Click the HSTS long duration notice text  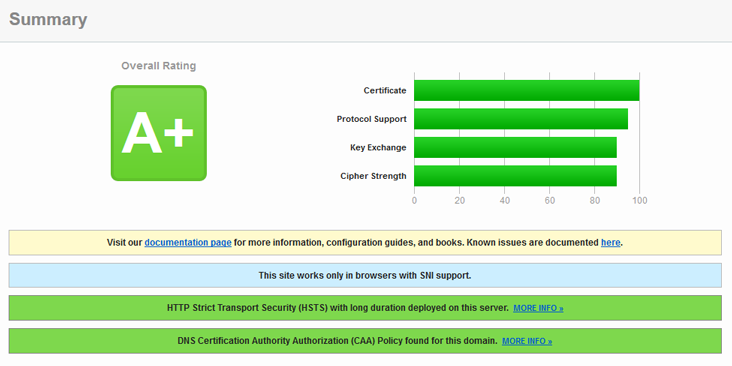click(338, 308)
